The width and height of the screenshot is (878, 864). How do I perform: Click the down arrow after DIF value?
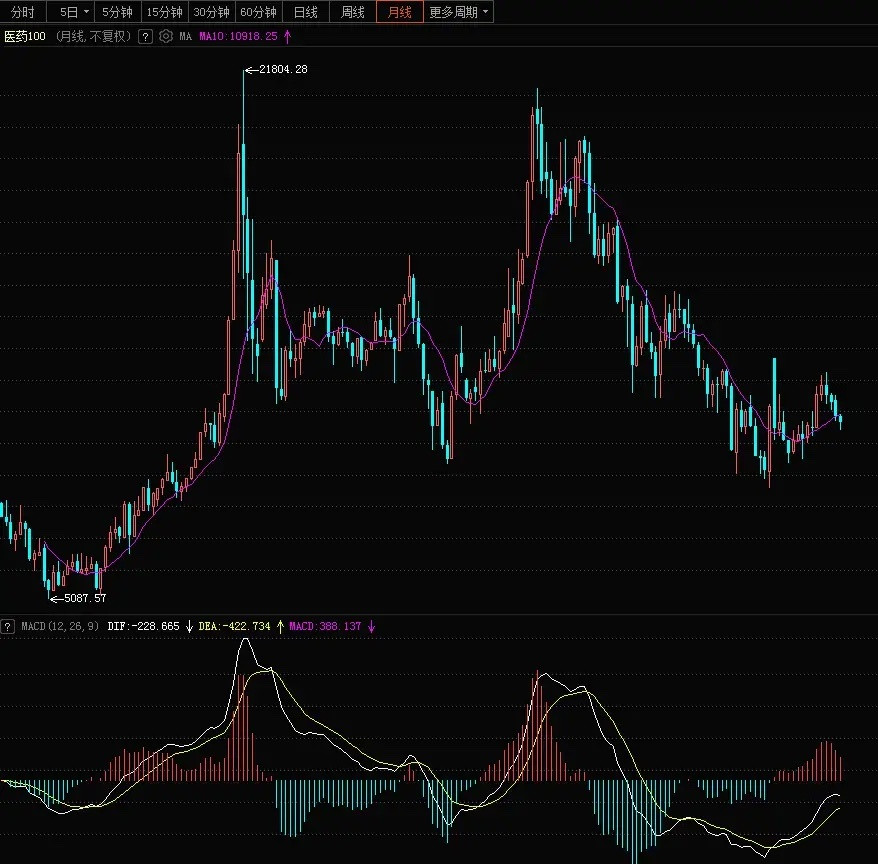pyautogui.click(x=188, y=626)
